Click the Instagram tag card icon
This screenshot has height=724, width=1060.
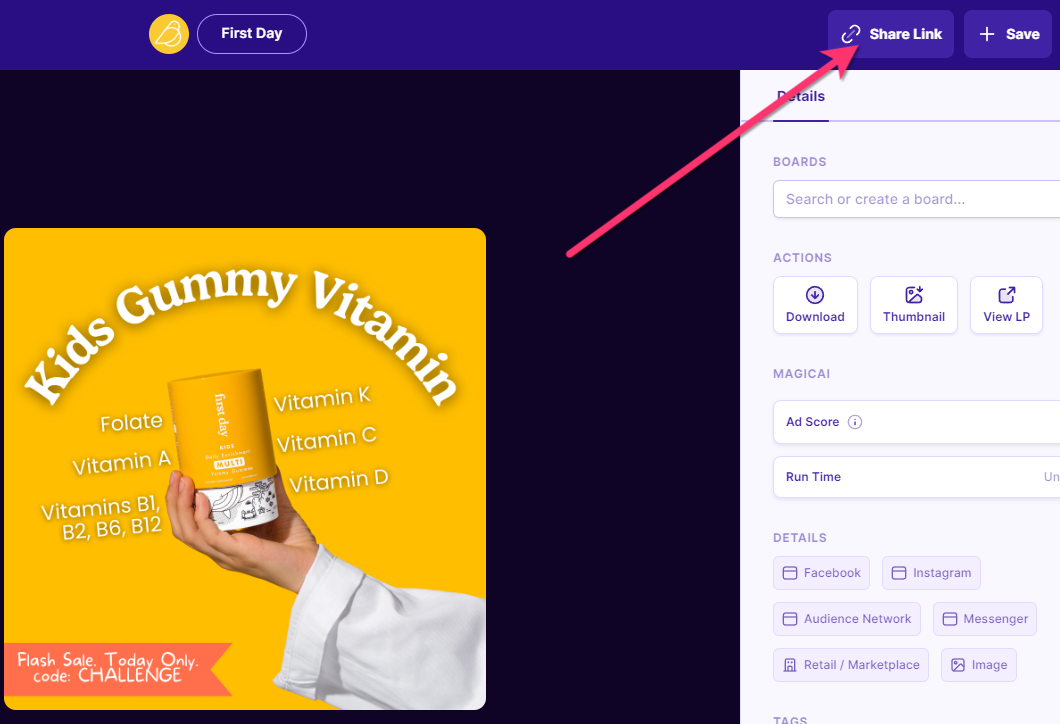pos(898,573)
